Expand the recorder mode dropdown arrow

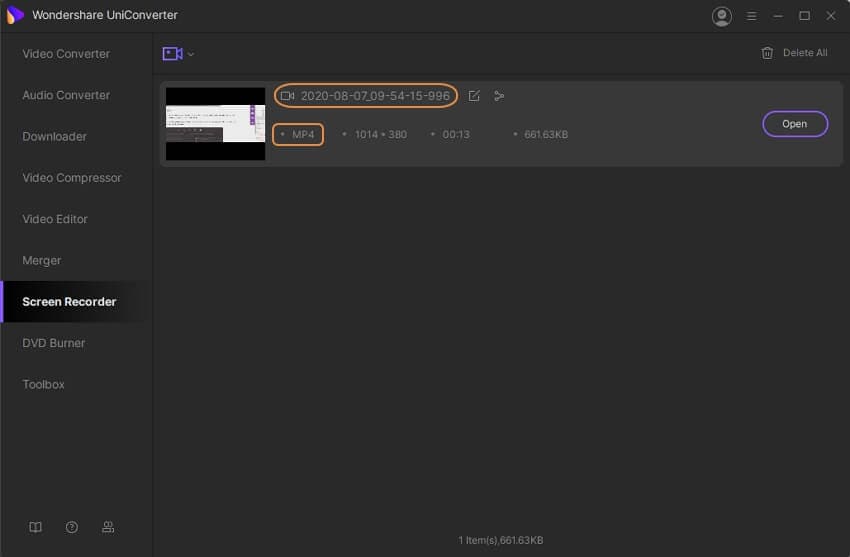point(191,54)
